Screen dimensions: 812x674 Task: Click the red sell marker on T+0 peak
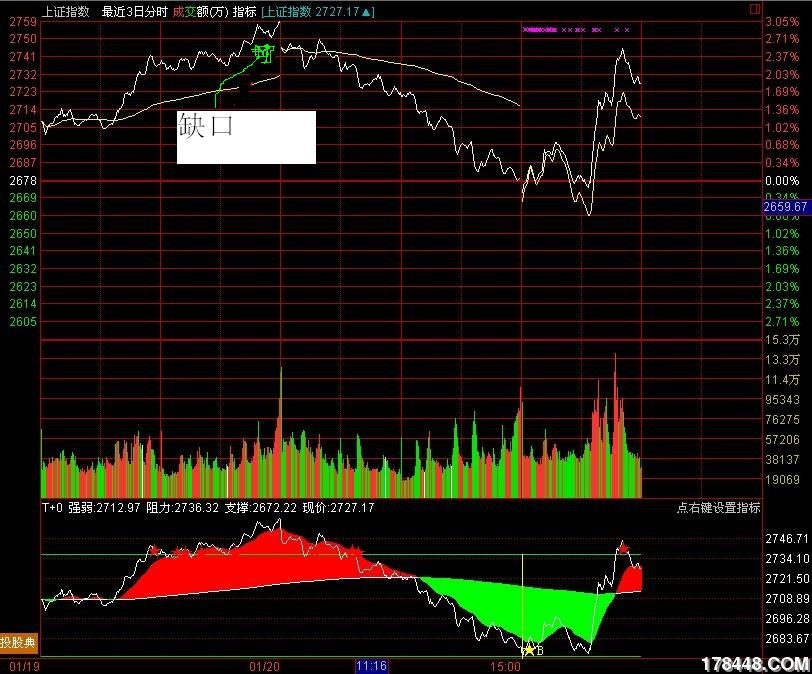[x=623, y=548]
